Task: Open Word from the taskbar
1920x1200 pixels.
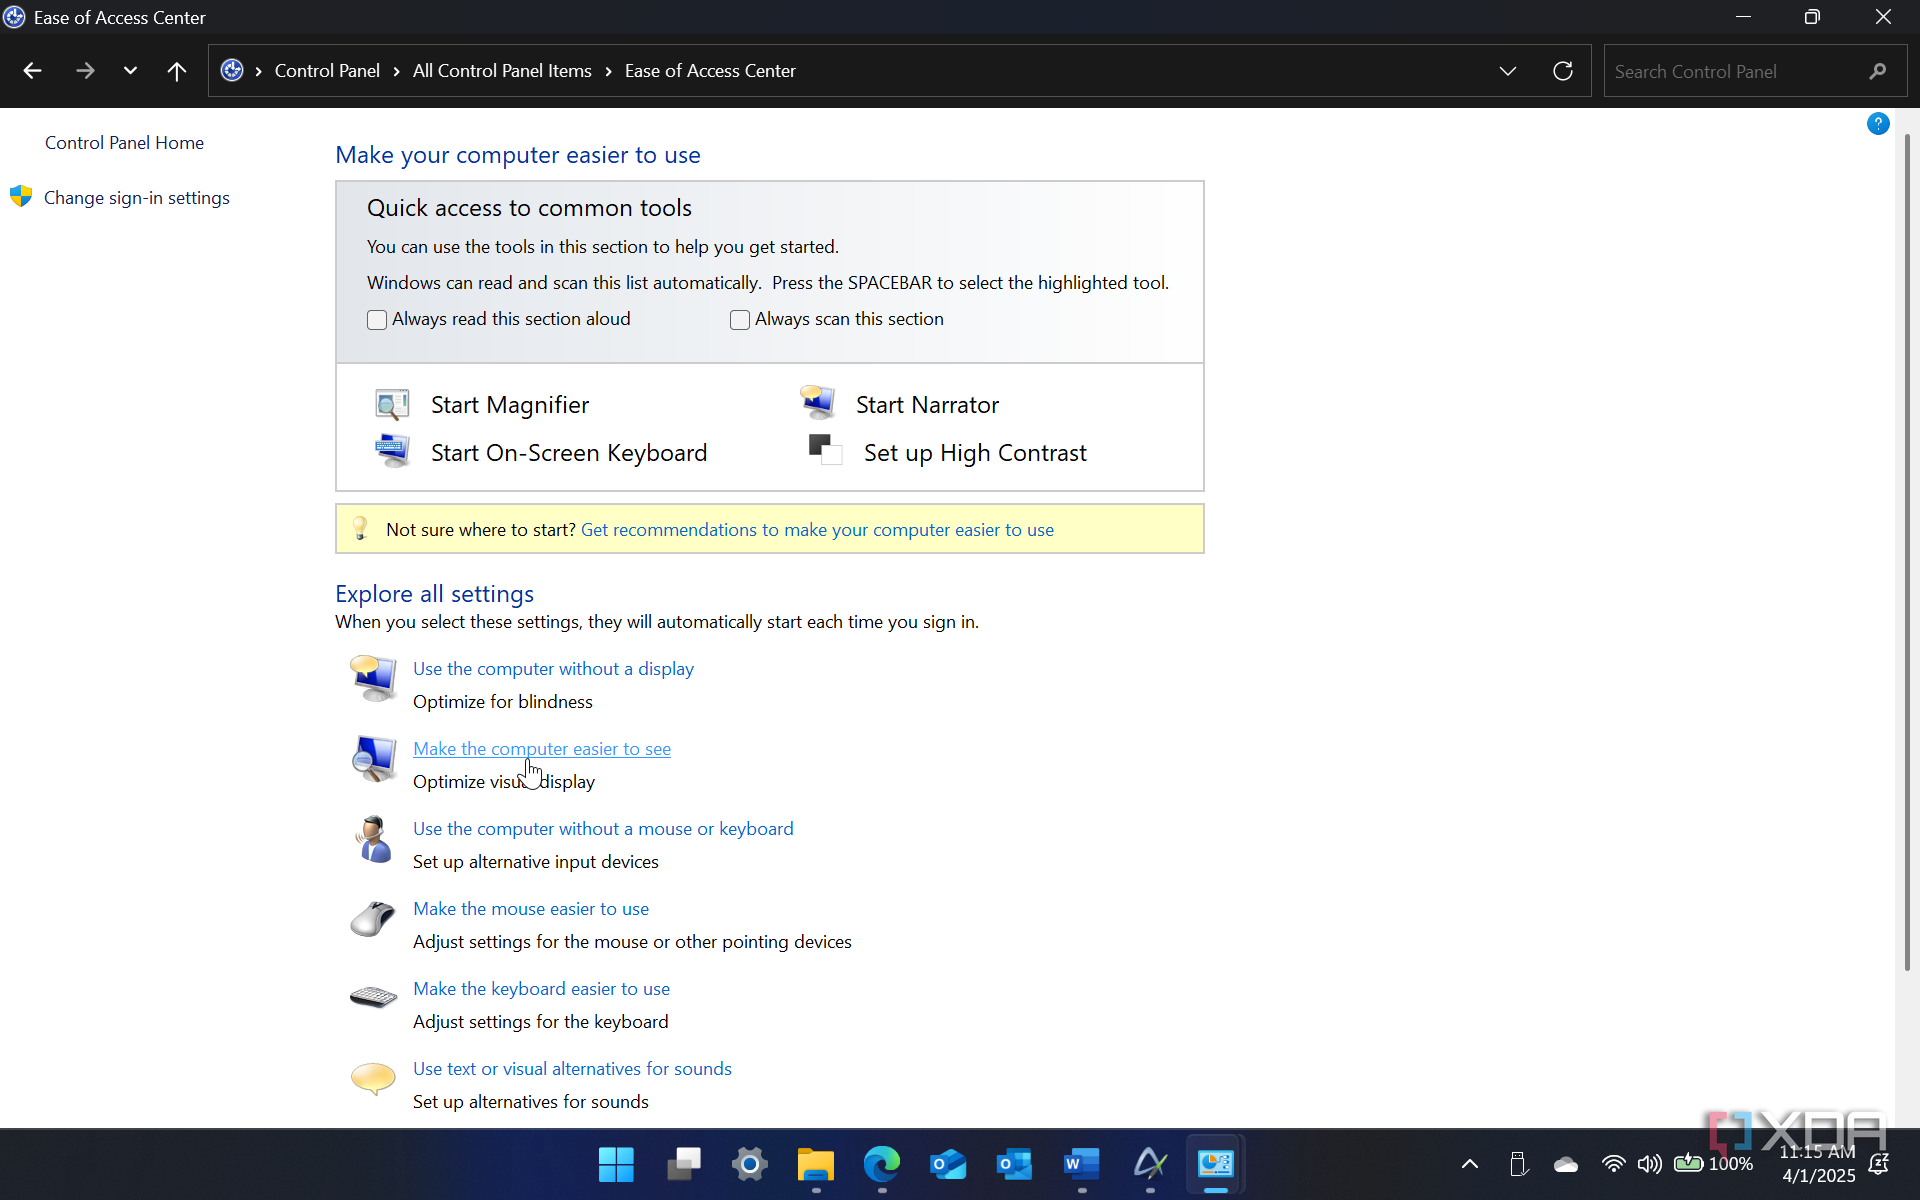Action: coord(1082,1164)
